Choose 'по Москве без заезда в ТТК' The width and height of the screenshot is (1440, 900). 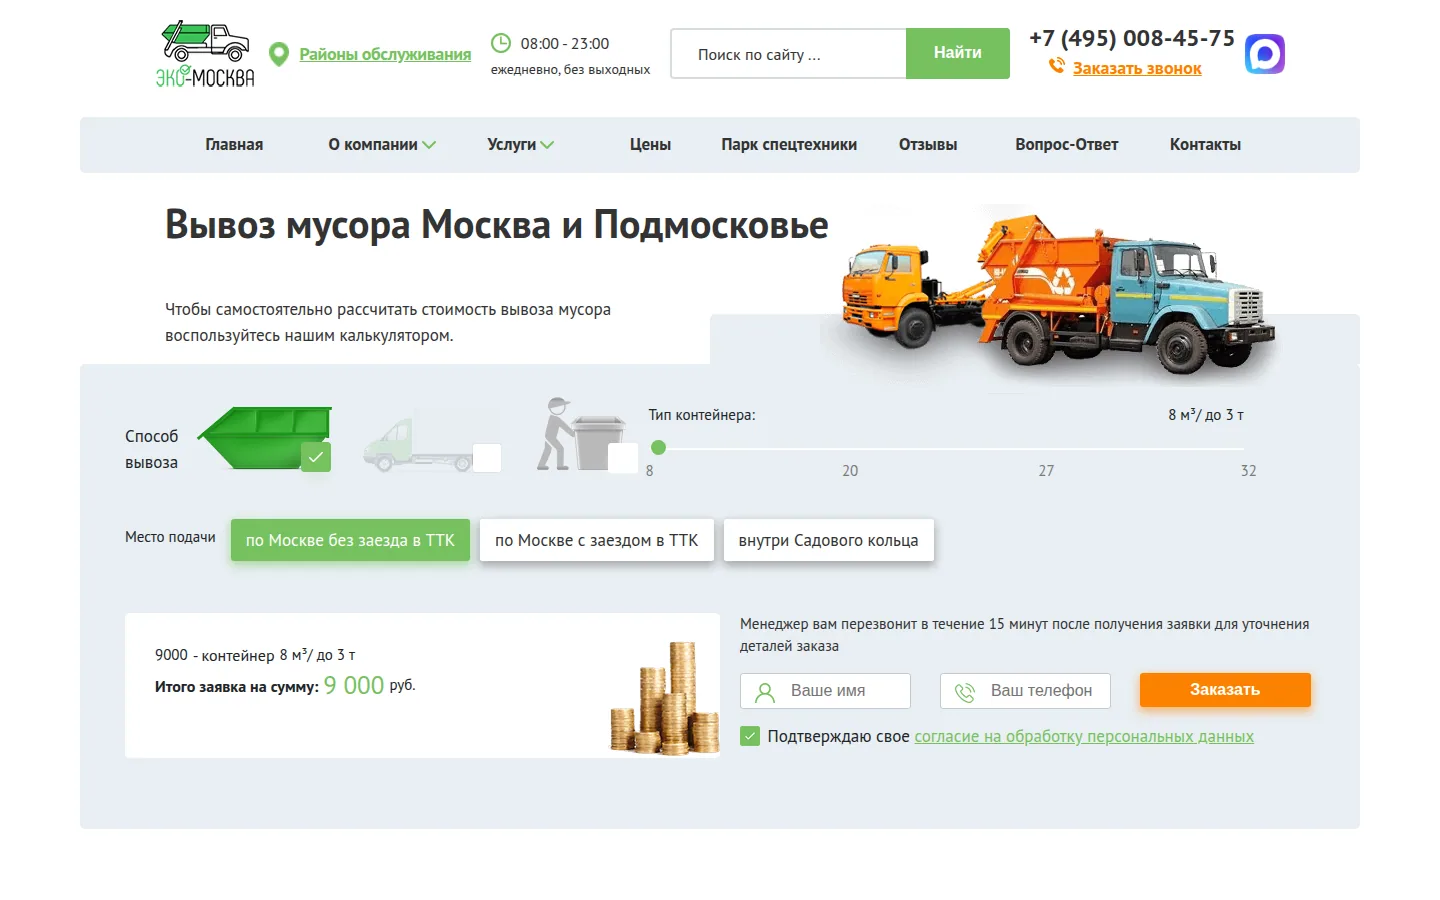[350, 540]
